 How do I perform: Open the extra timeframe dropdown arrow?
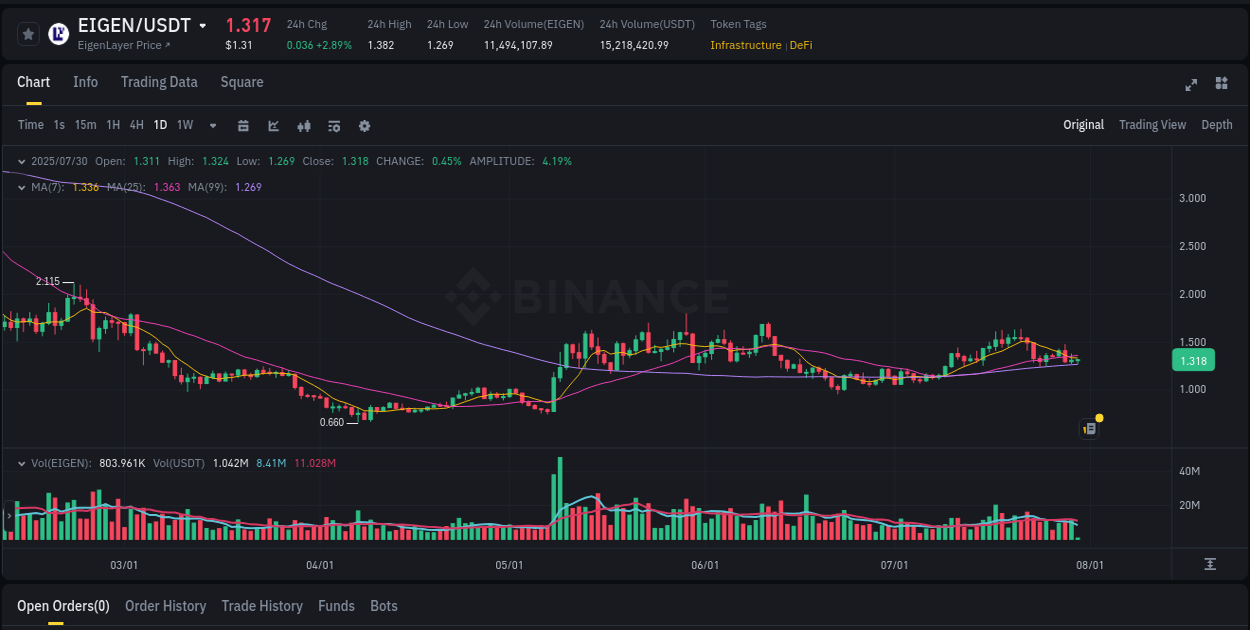coord(212,126)
